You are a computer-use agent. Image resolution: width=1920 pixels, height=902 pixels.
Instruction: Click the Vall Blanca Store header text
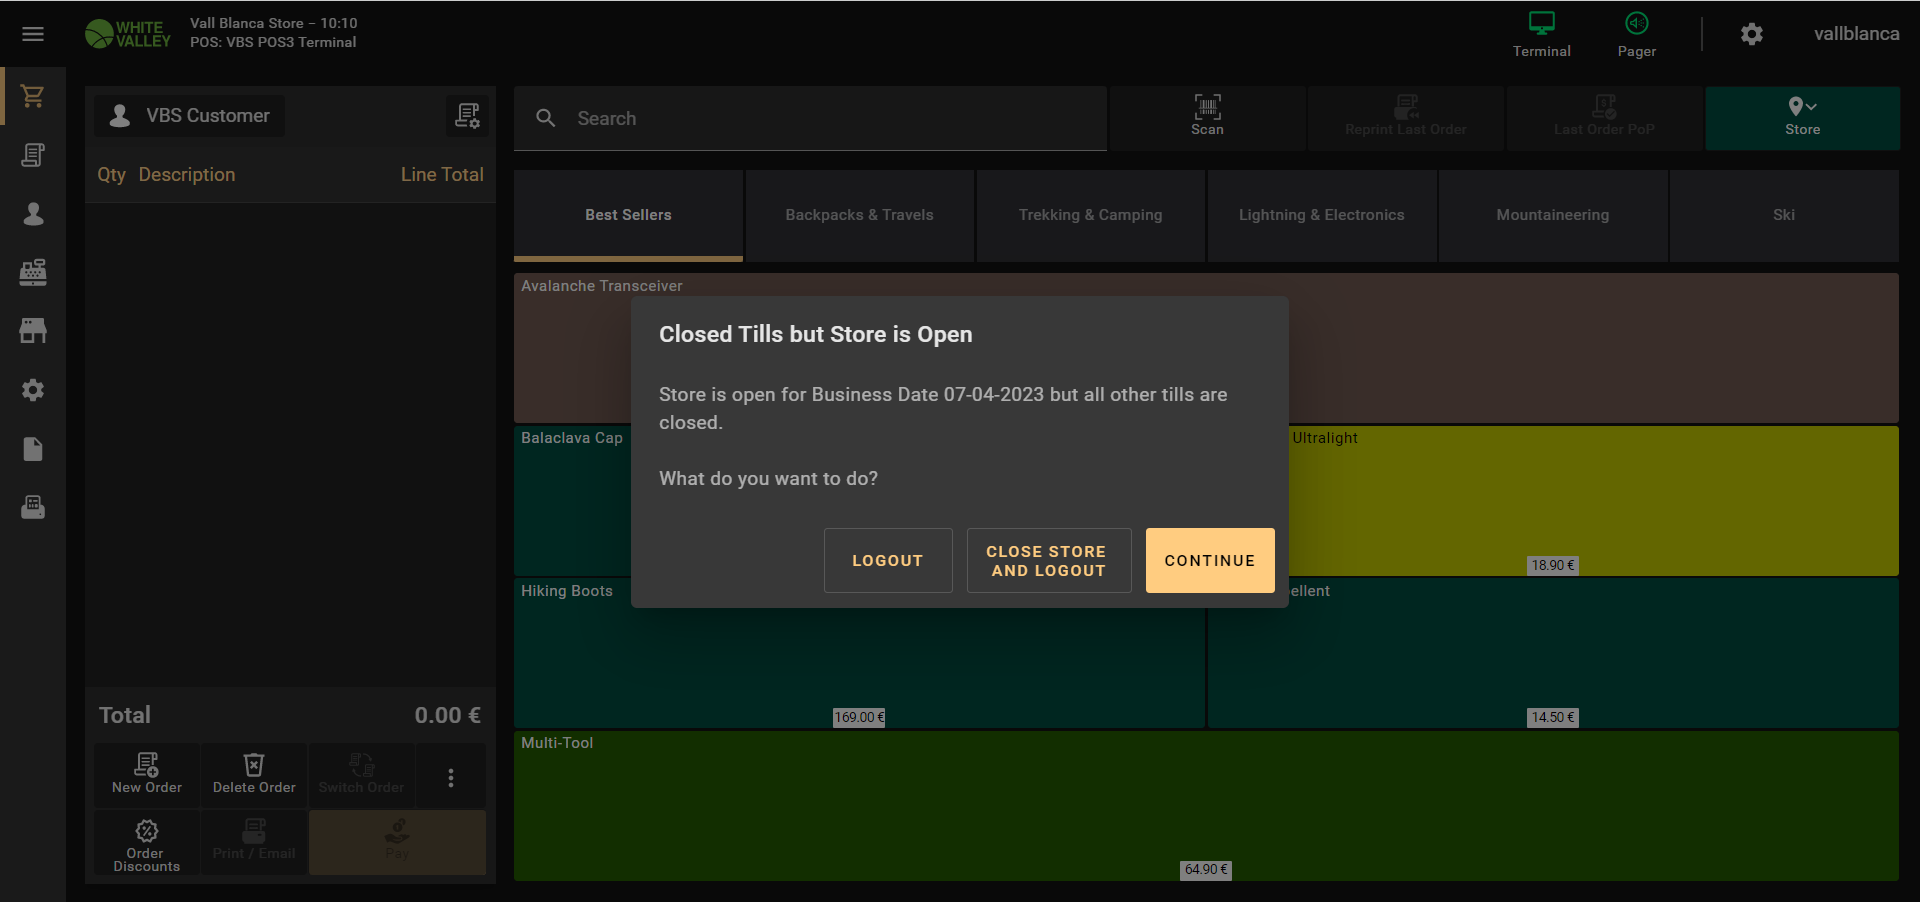[273, 23]
